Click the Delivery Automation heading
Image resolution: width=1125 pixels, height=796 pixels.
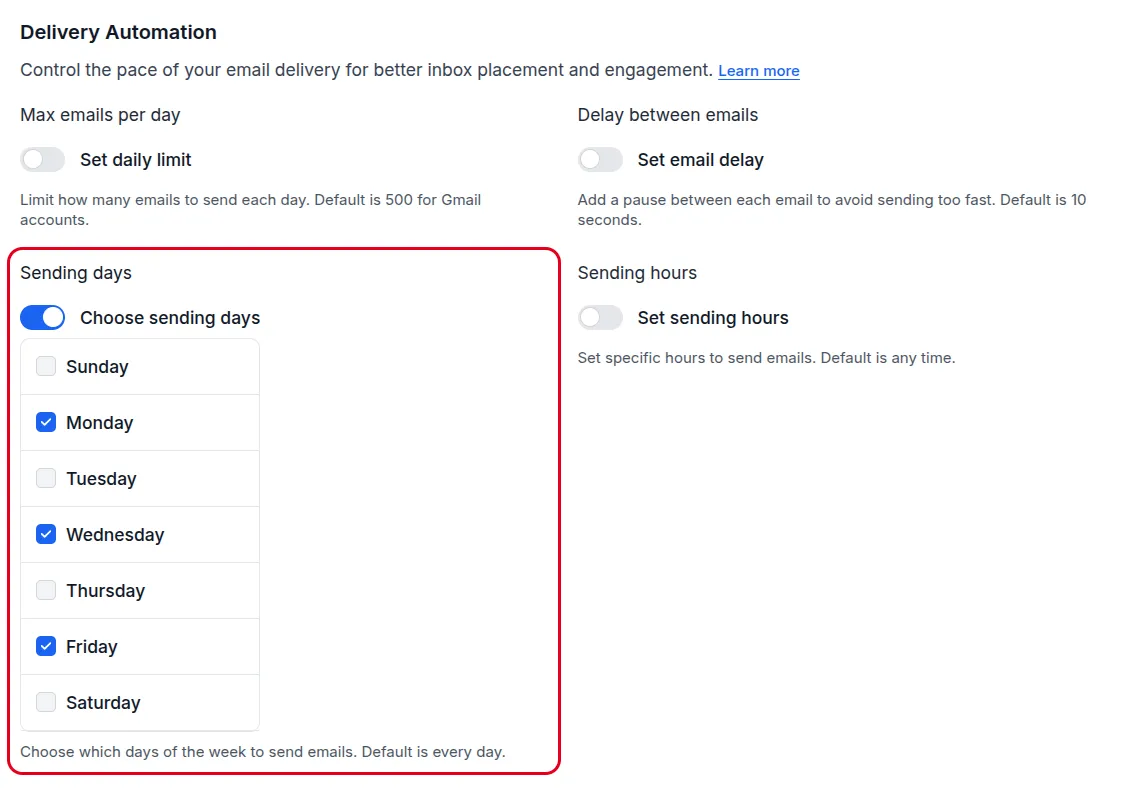(x=118, y=32)
